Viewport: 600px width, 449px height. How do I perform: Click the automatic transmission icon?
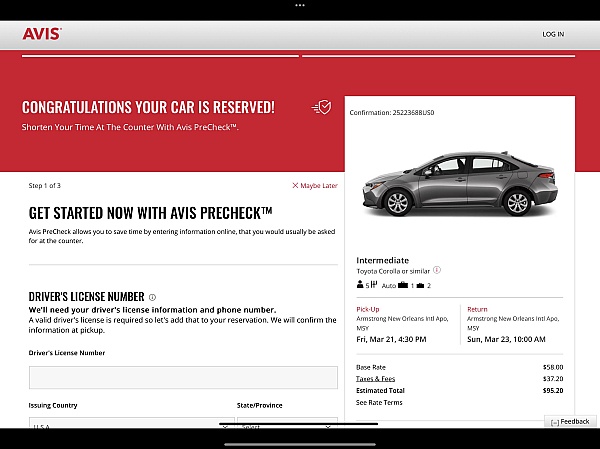[x=374, y=284]
